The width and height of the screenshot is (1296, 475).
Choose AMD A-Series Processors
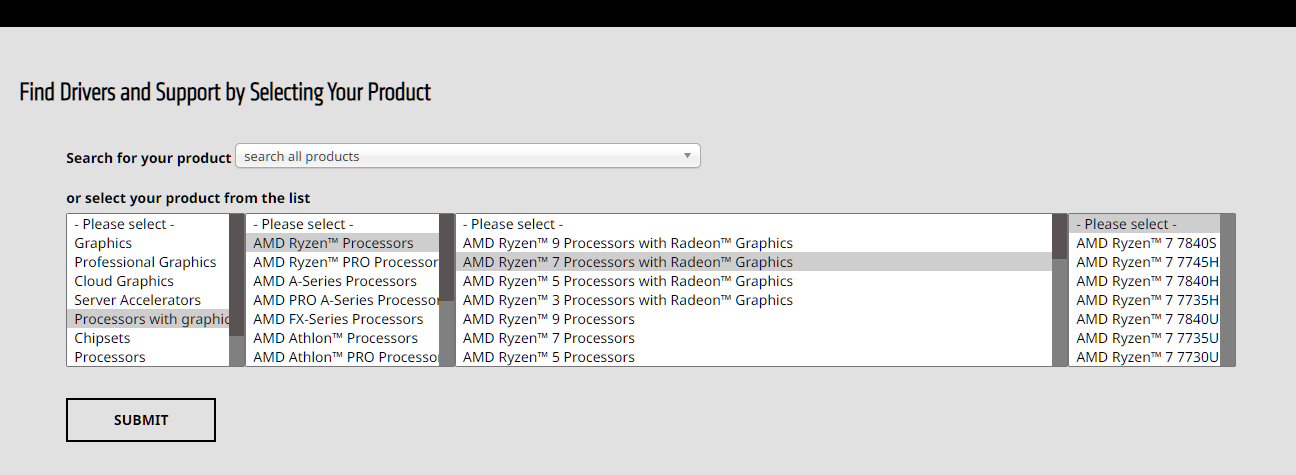(335, 281)
